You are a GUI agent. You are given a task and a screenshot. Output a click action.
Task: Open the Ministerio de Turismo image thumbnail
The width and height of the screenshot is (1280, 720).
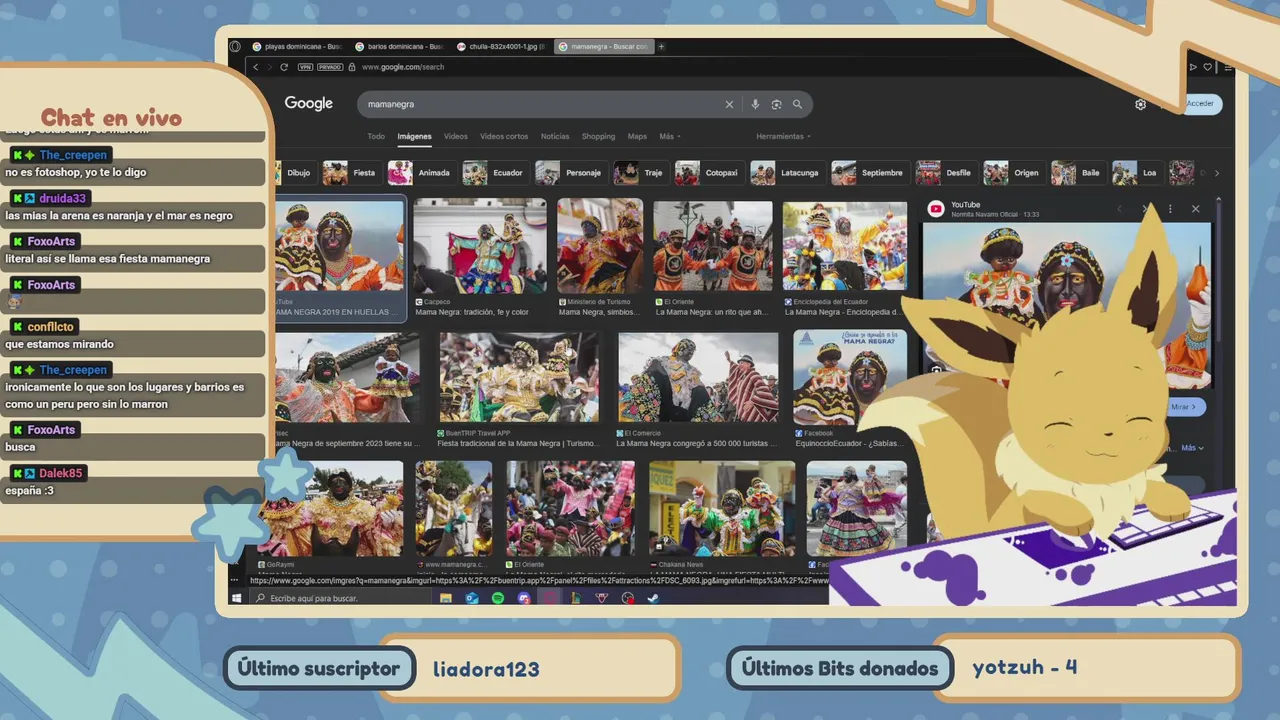click(600, 246)
